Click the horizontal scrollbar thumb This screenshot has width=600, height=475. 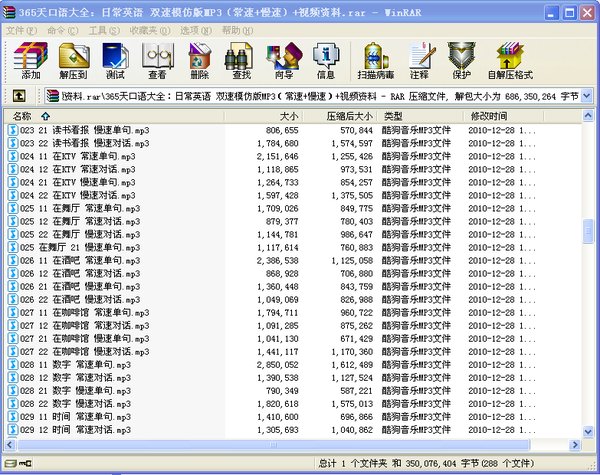tap(274, 444)
